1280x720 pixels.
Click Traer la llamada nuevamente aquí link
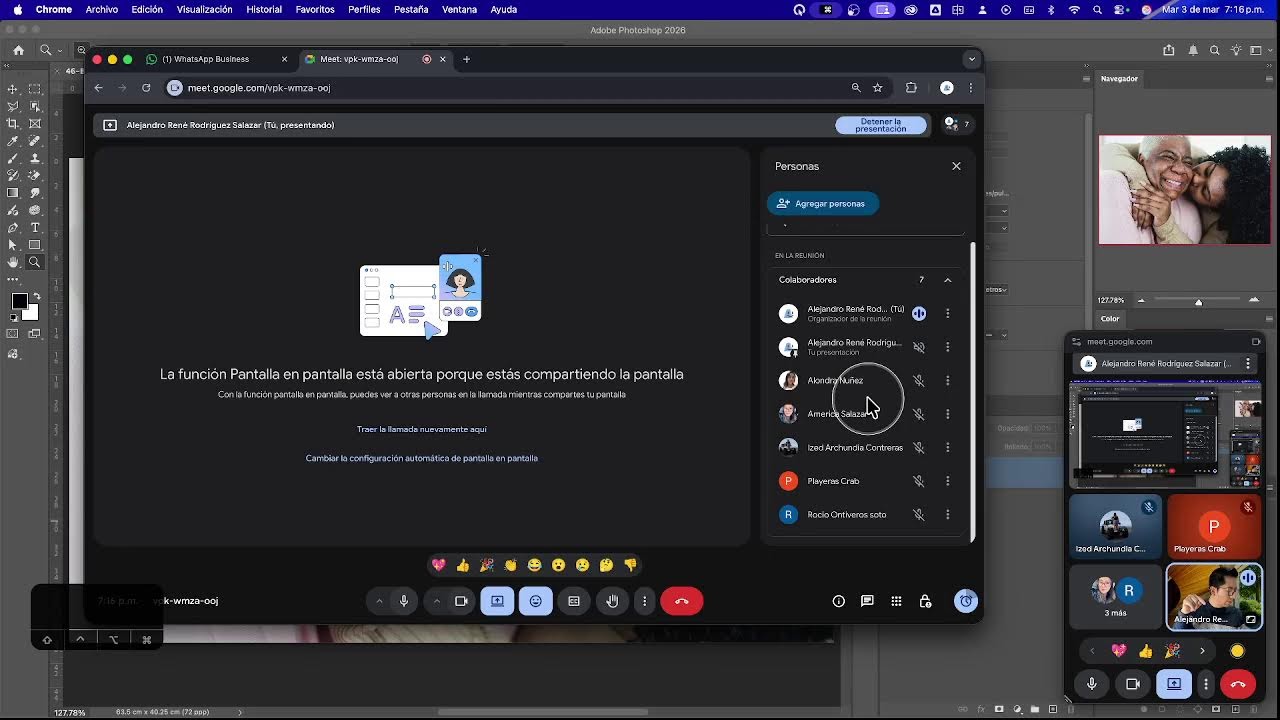422,429
